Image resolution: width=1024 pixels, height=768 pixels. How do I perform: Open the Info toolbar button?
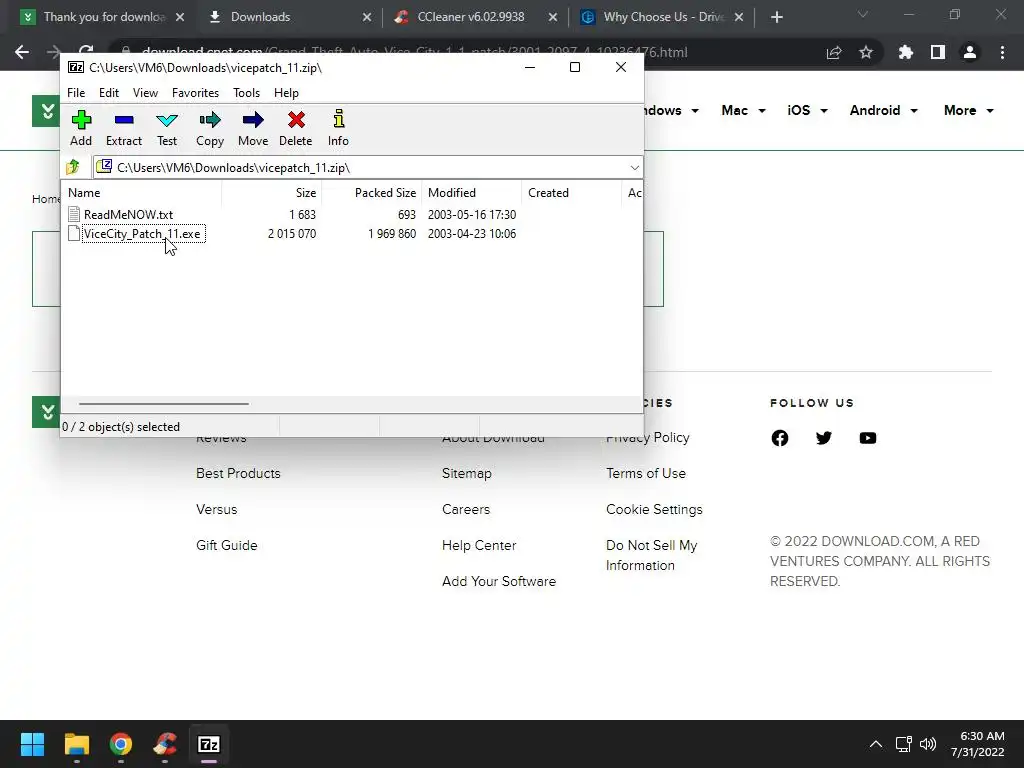pyautogui.click(x=338, y=129)
